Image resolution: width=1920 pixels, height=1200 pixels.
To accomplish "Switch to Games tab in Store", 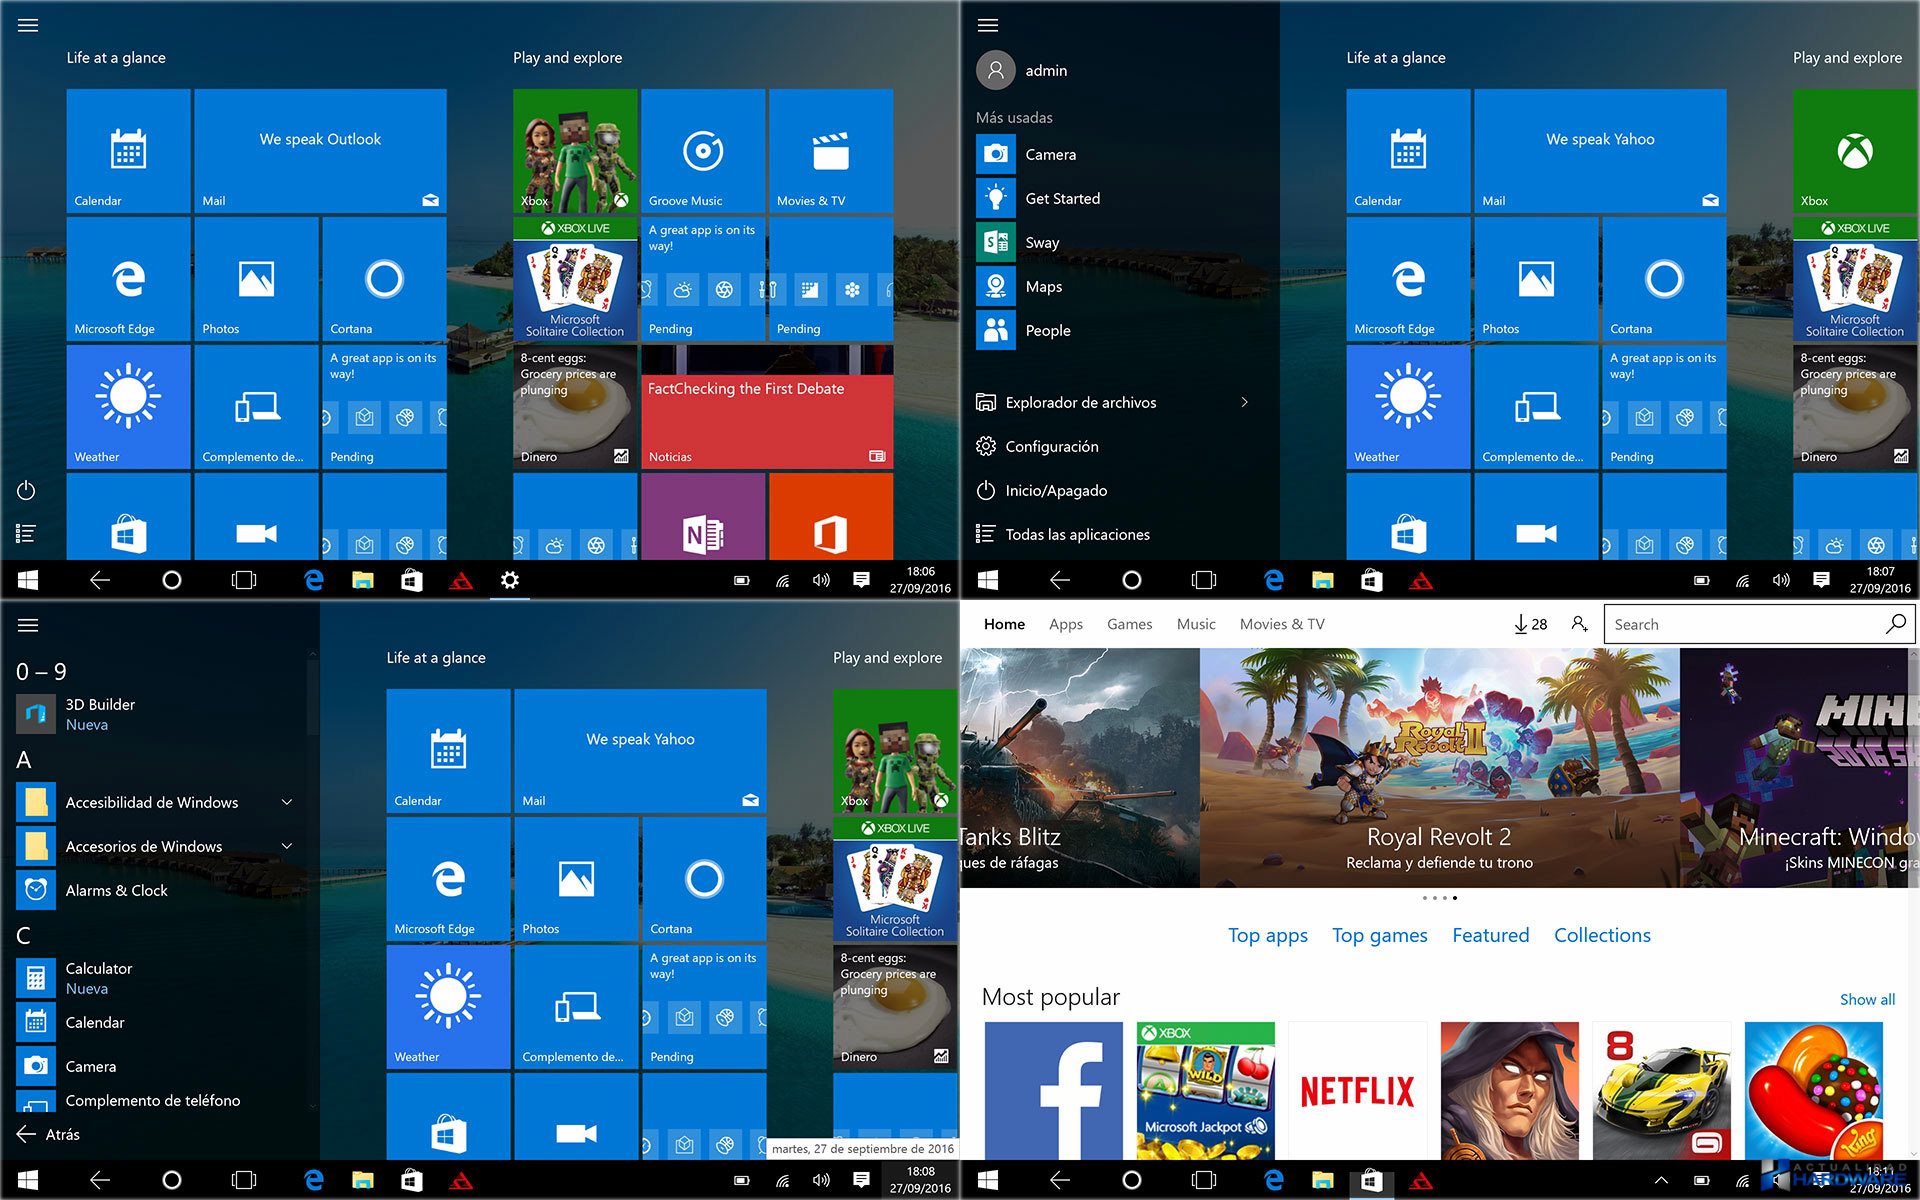I will point(1129,624).
